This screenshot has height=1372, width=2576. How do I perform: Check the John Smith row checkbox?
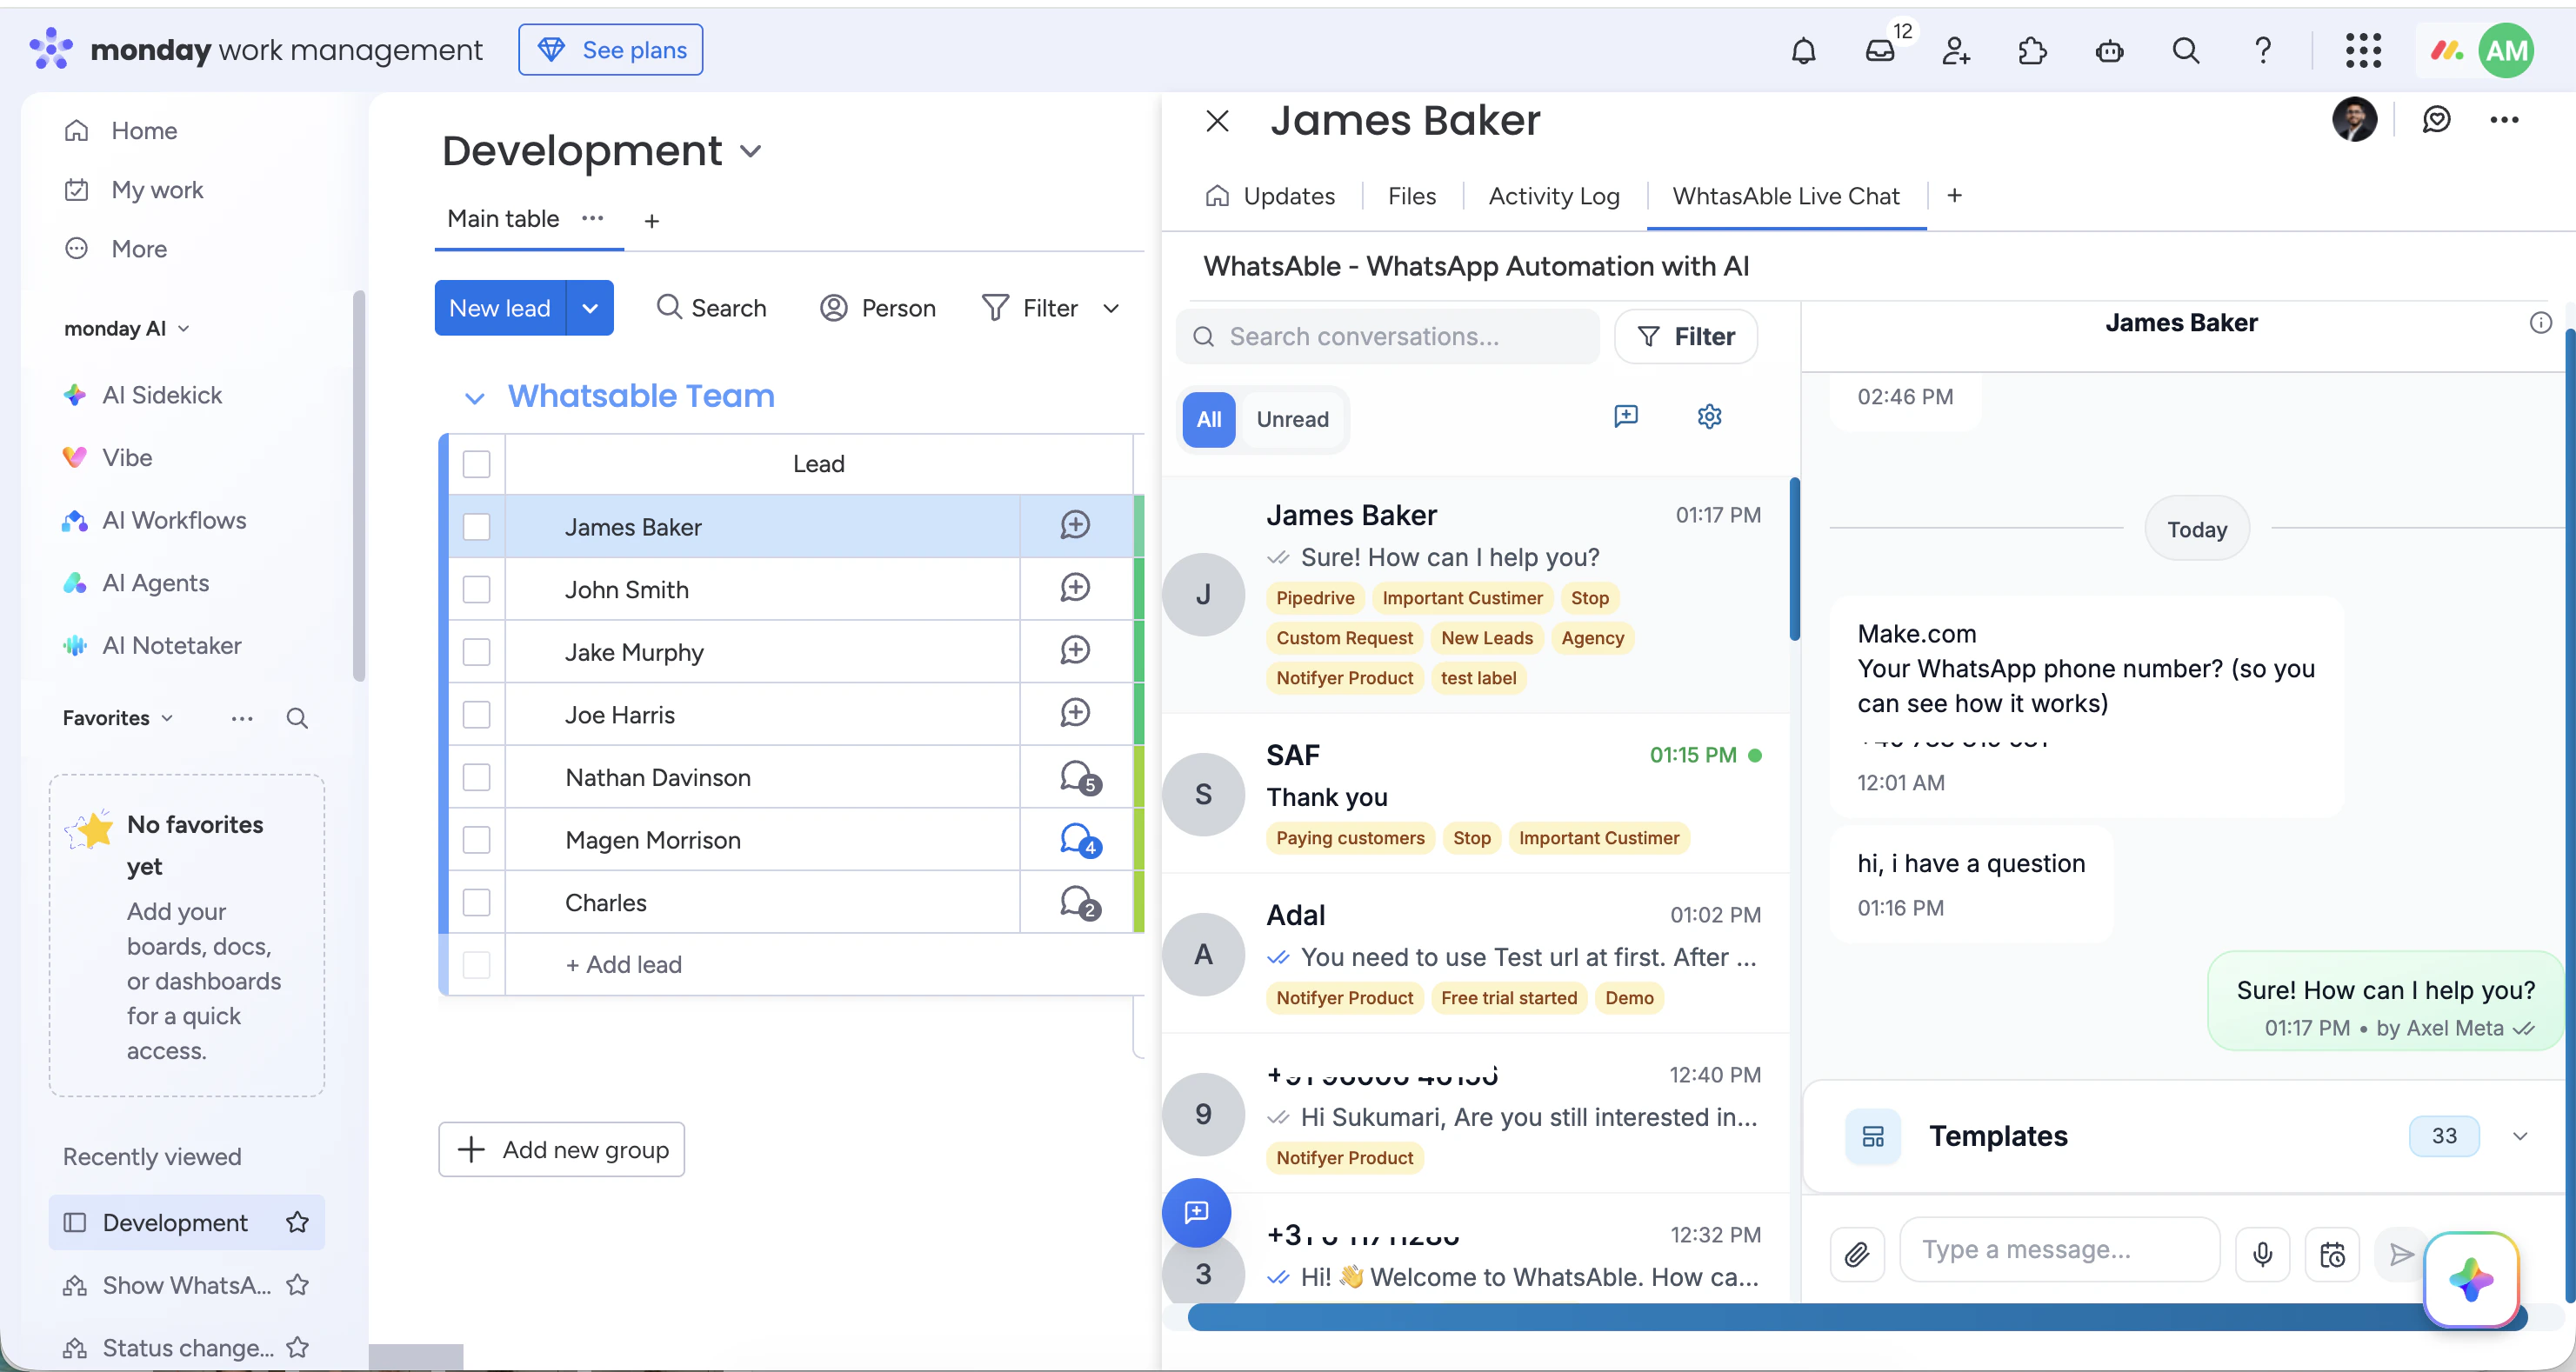(476, 590)
